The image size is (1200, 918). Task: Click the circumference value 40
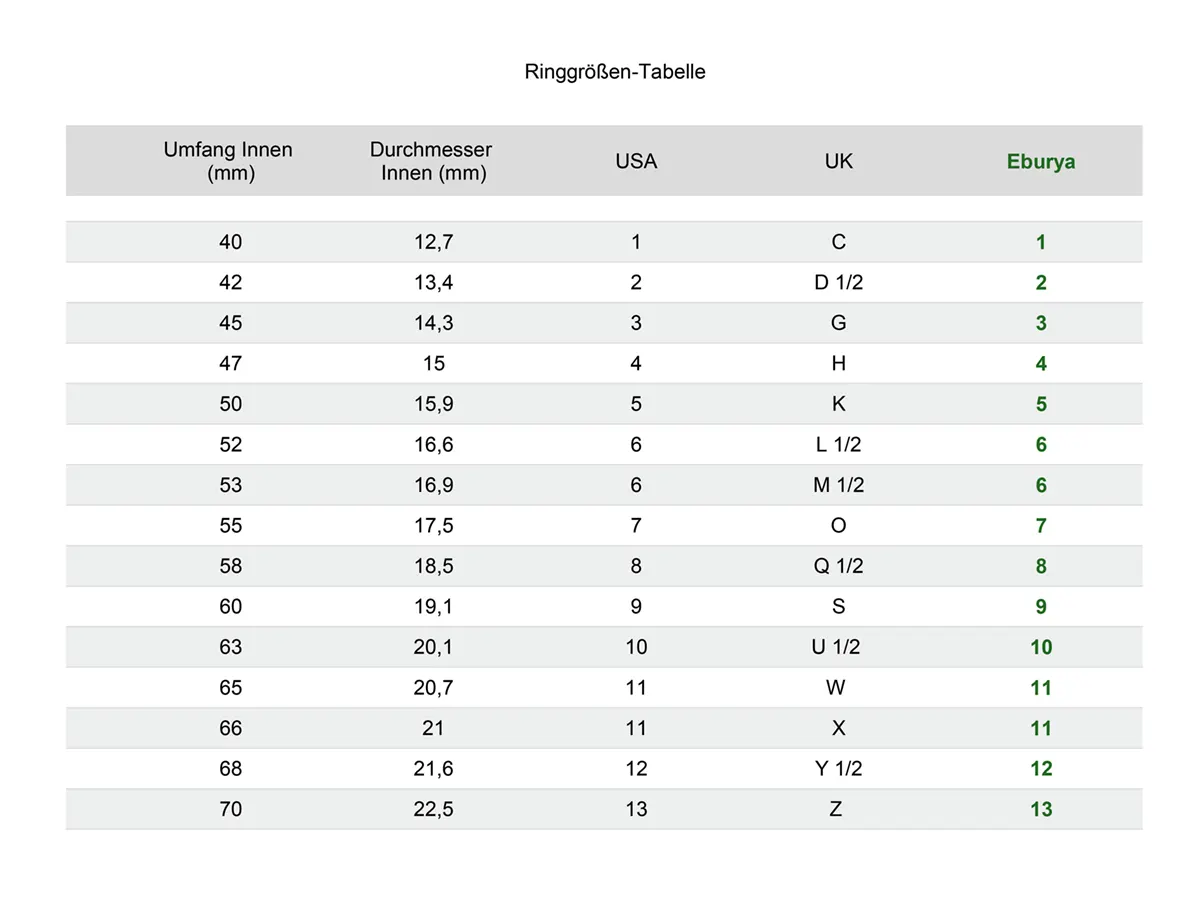tap(230, 242)
